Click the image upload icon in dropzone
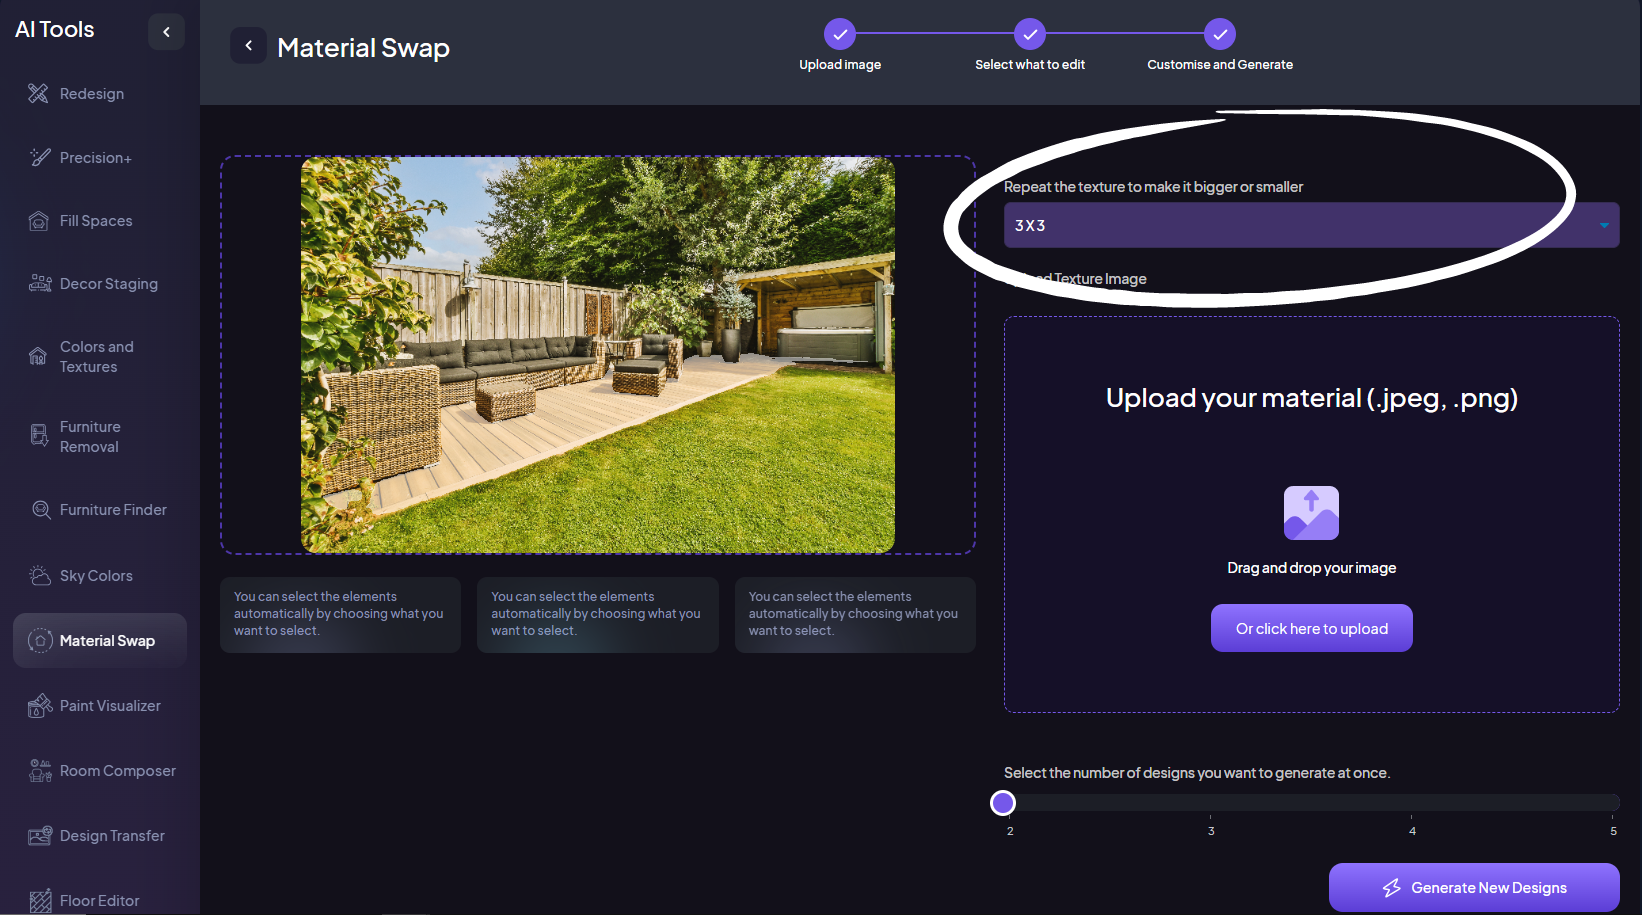The image size is (1642, 915). 1311,513
